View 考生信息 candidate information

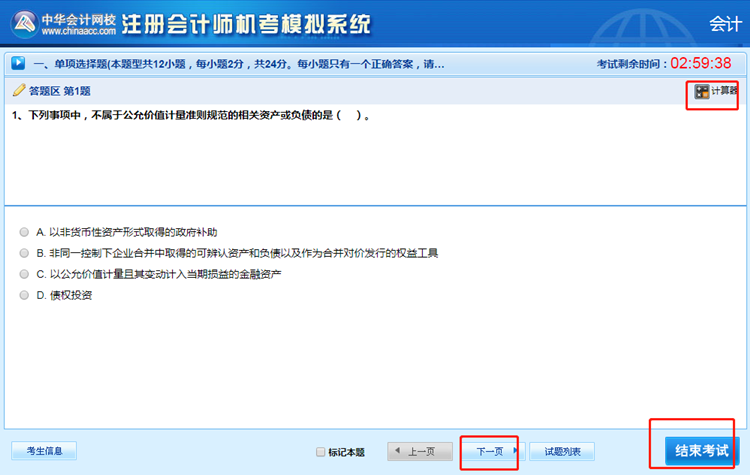pyautogui.click(x=44, y=451)
